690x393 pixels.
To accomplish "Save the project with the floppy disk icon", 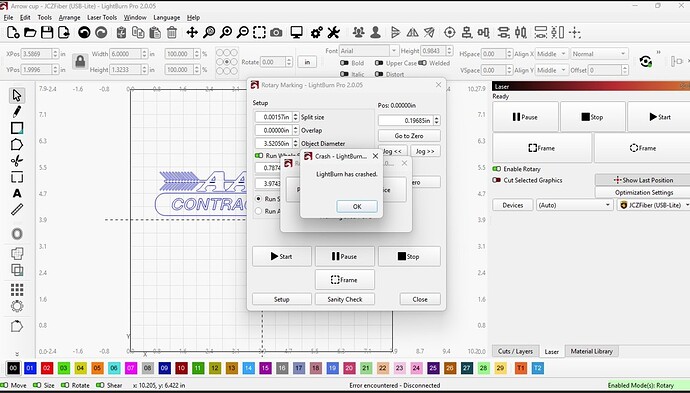I will (x=47, y=32).
